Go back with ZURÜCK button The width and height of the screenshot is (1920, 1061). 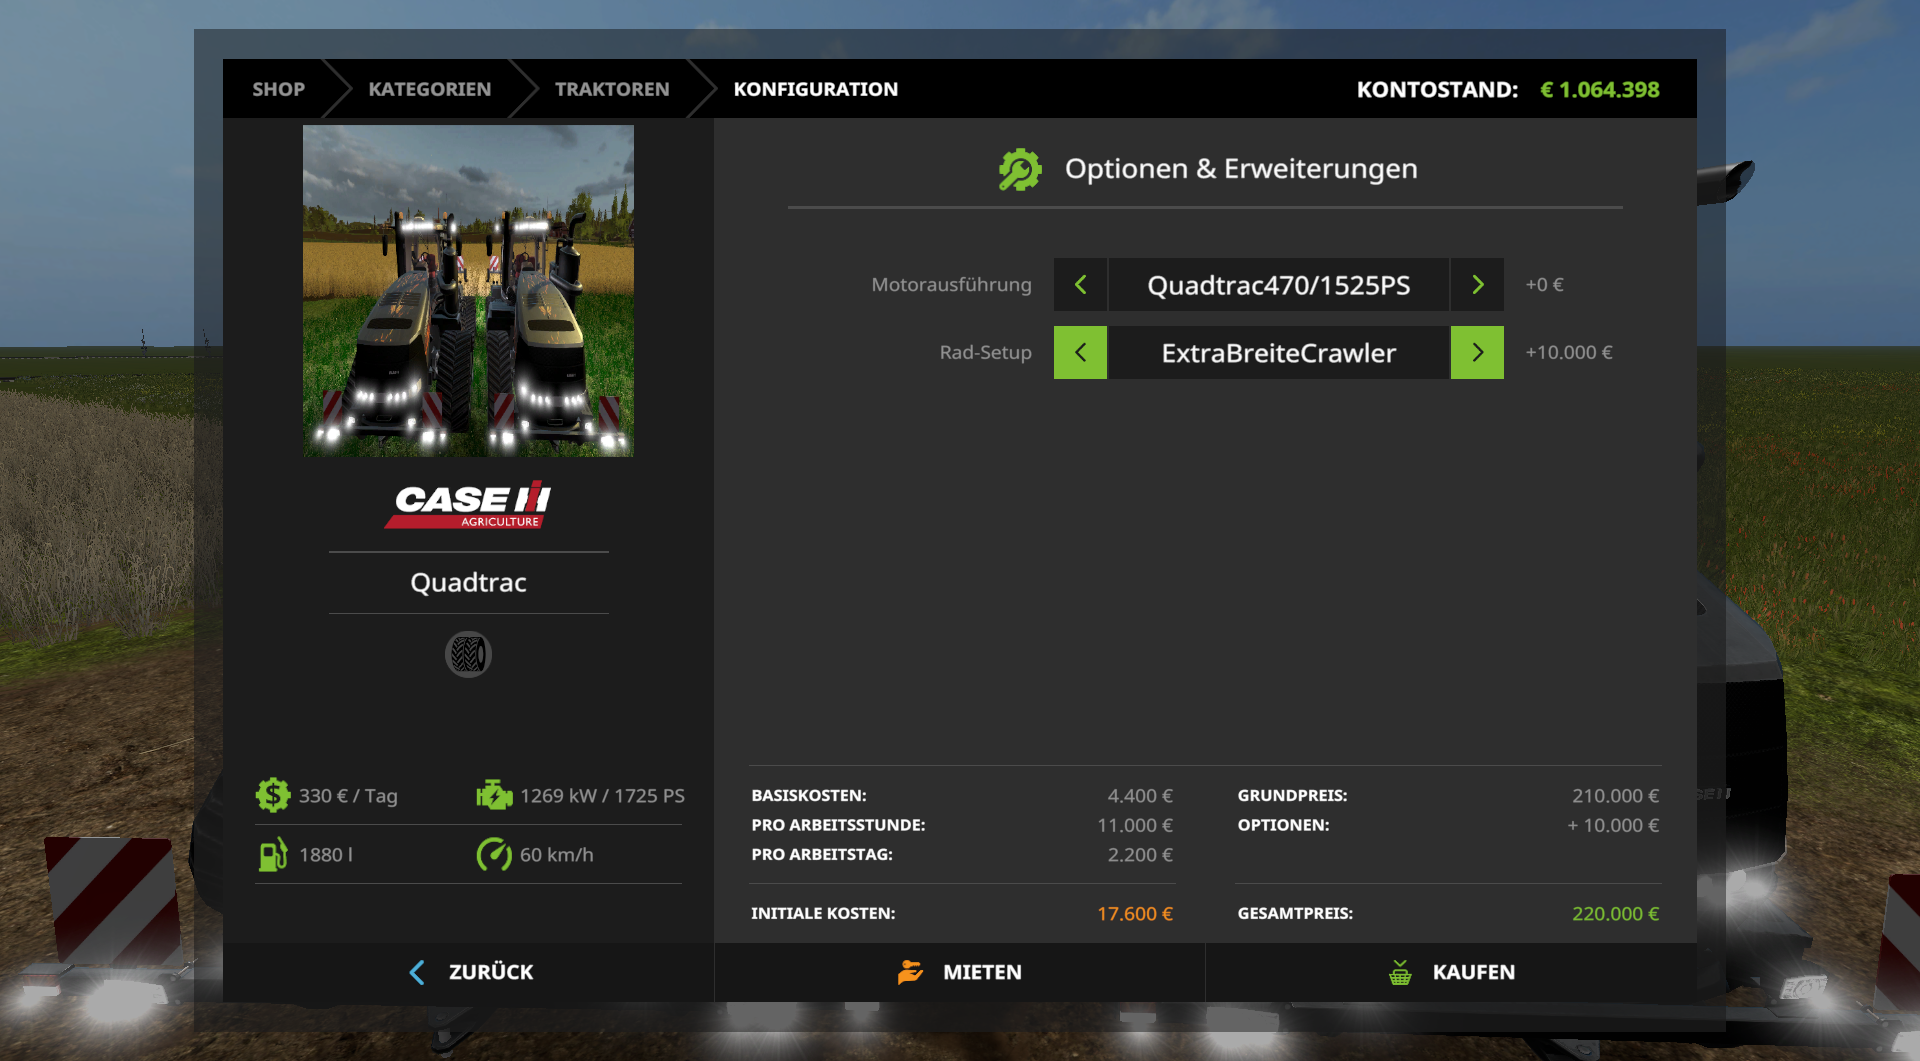pyautogui.click(x=469, y=972)
